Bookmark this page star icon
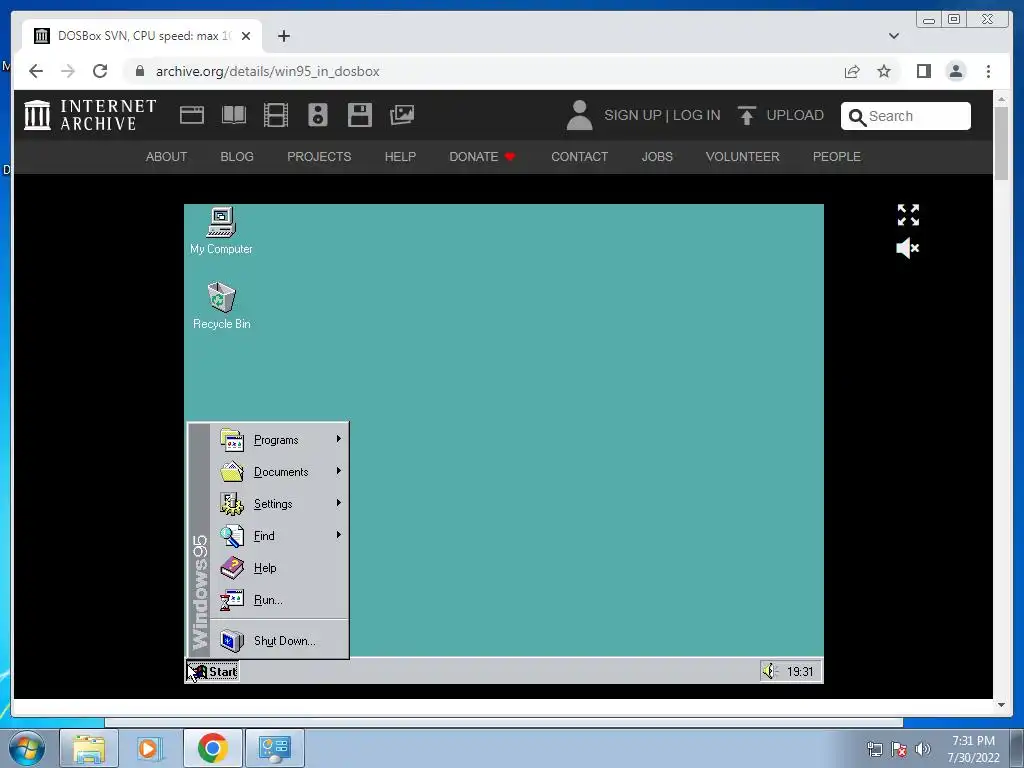 click(x=884, y=72)
